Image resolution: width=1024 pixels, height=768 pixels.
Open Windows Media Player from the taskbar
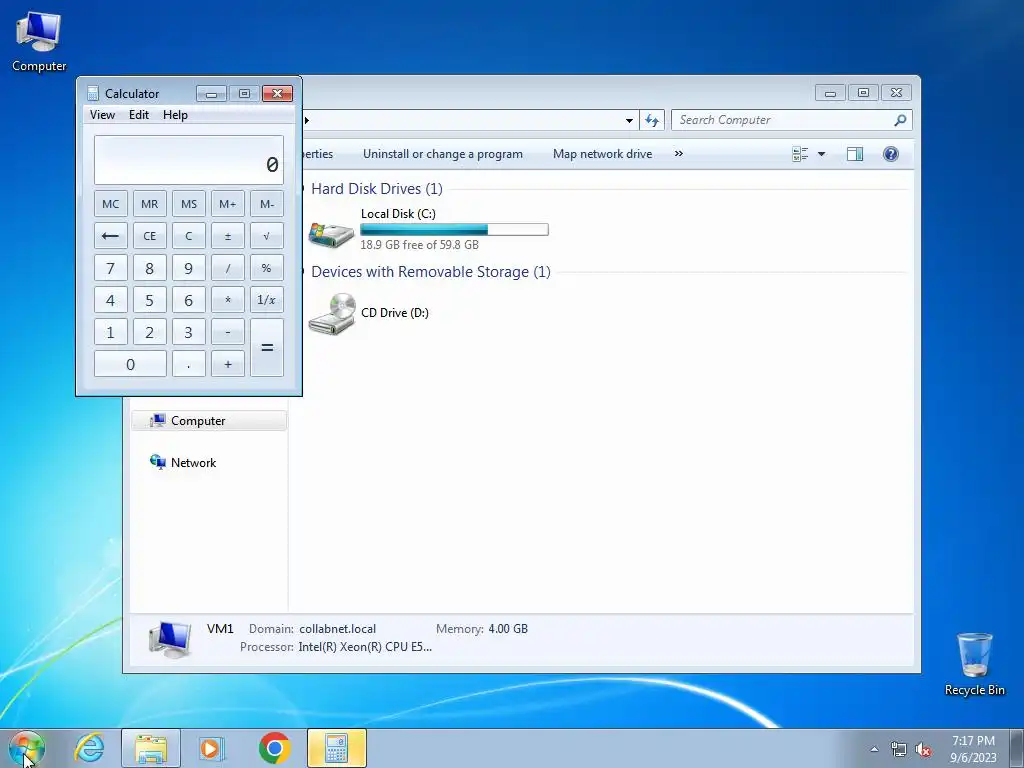pos(212,748)
